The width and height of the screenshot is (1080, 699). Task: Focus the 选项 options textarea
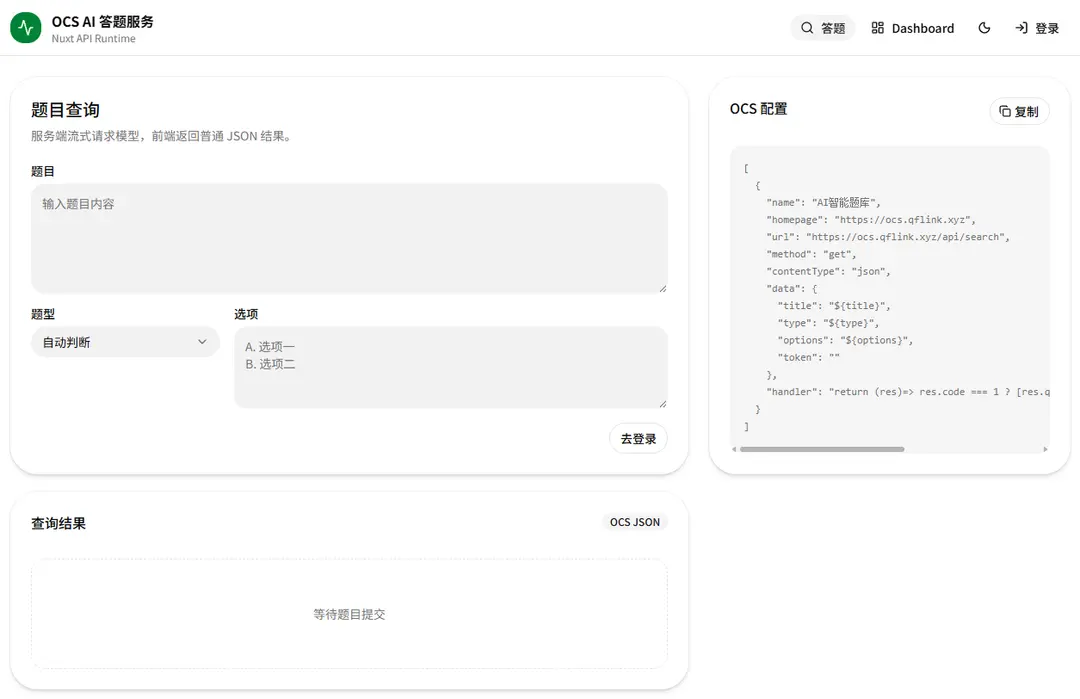pos(450,367)
